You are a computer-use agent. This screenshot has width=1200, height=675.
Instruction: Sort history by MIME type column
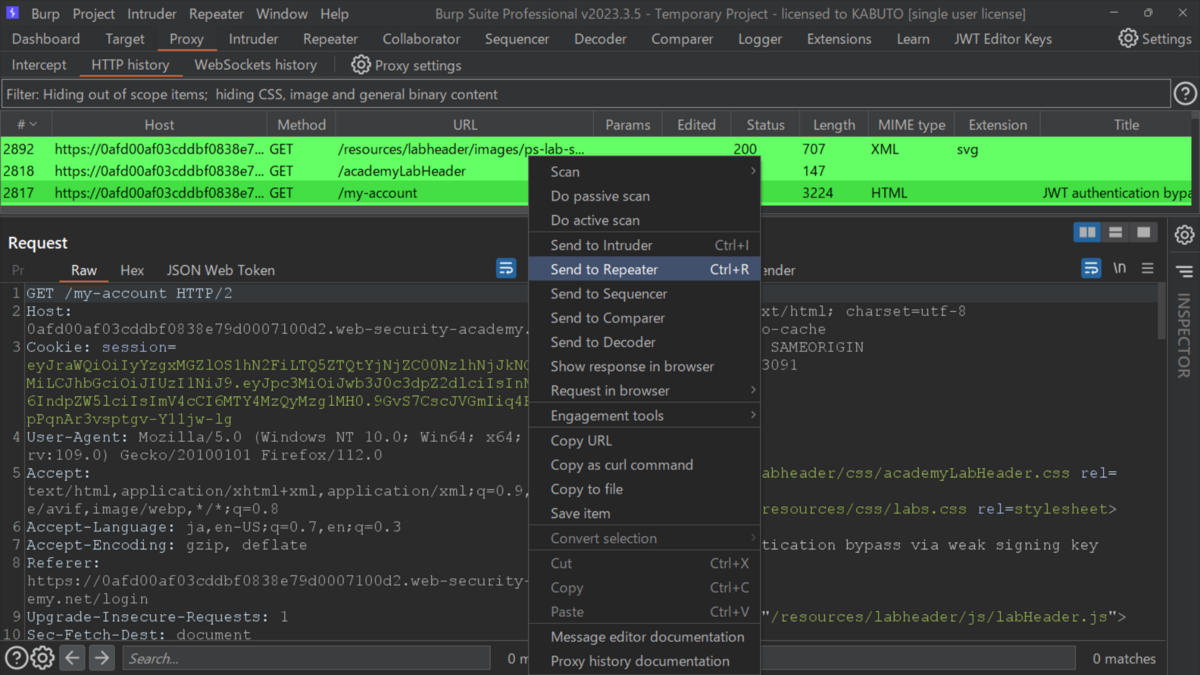tap(911, 125)
